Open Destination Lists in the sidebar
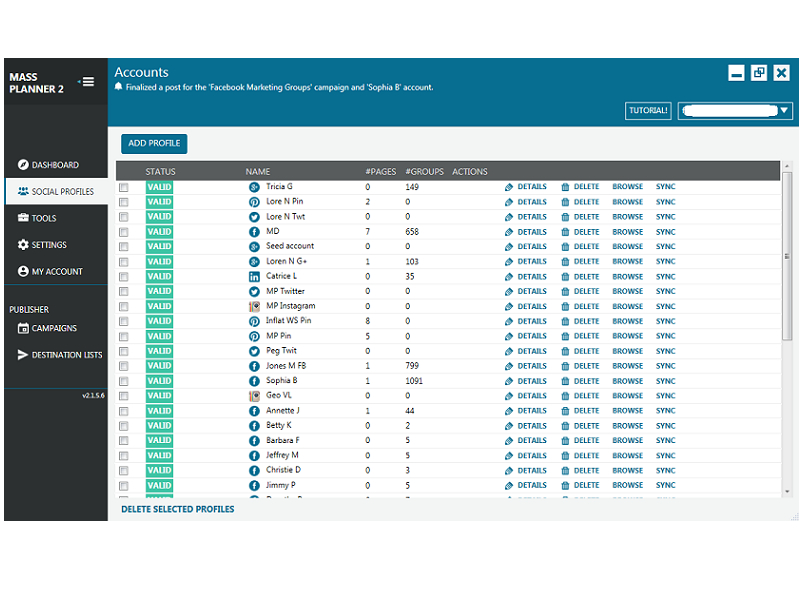 60,355
